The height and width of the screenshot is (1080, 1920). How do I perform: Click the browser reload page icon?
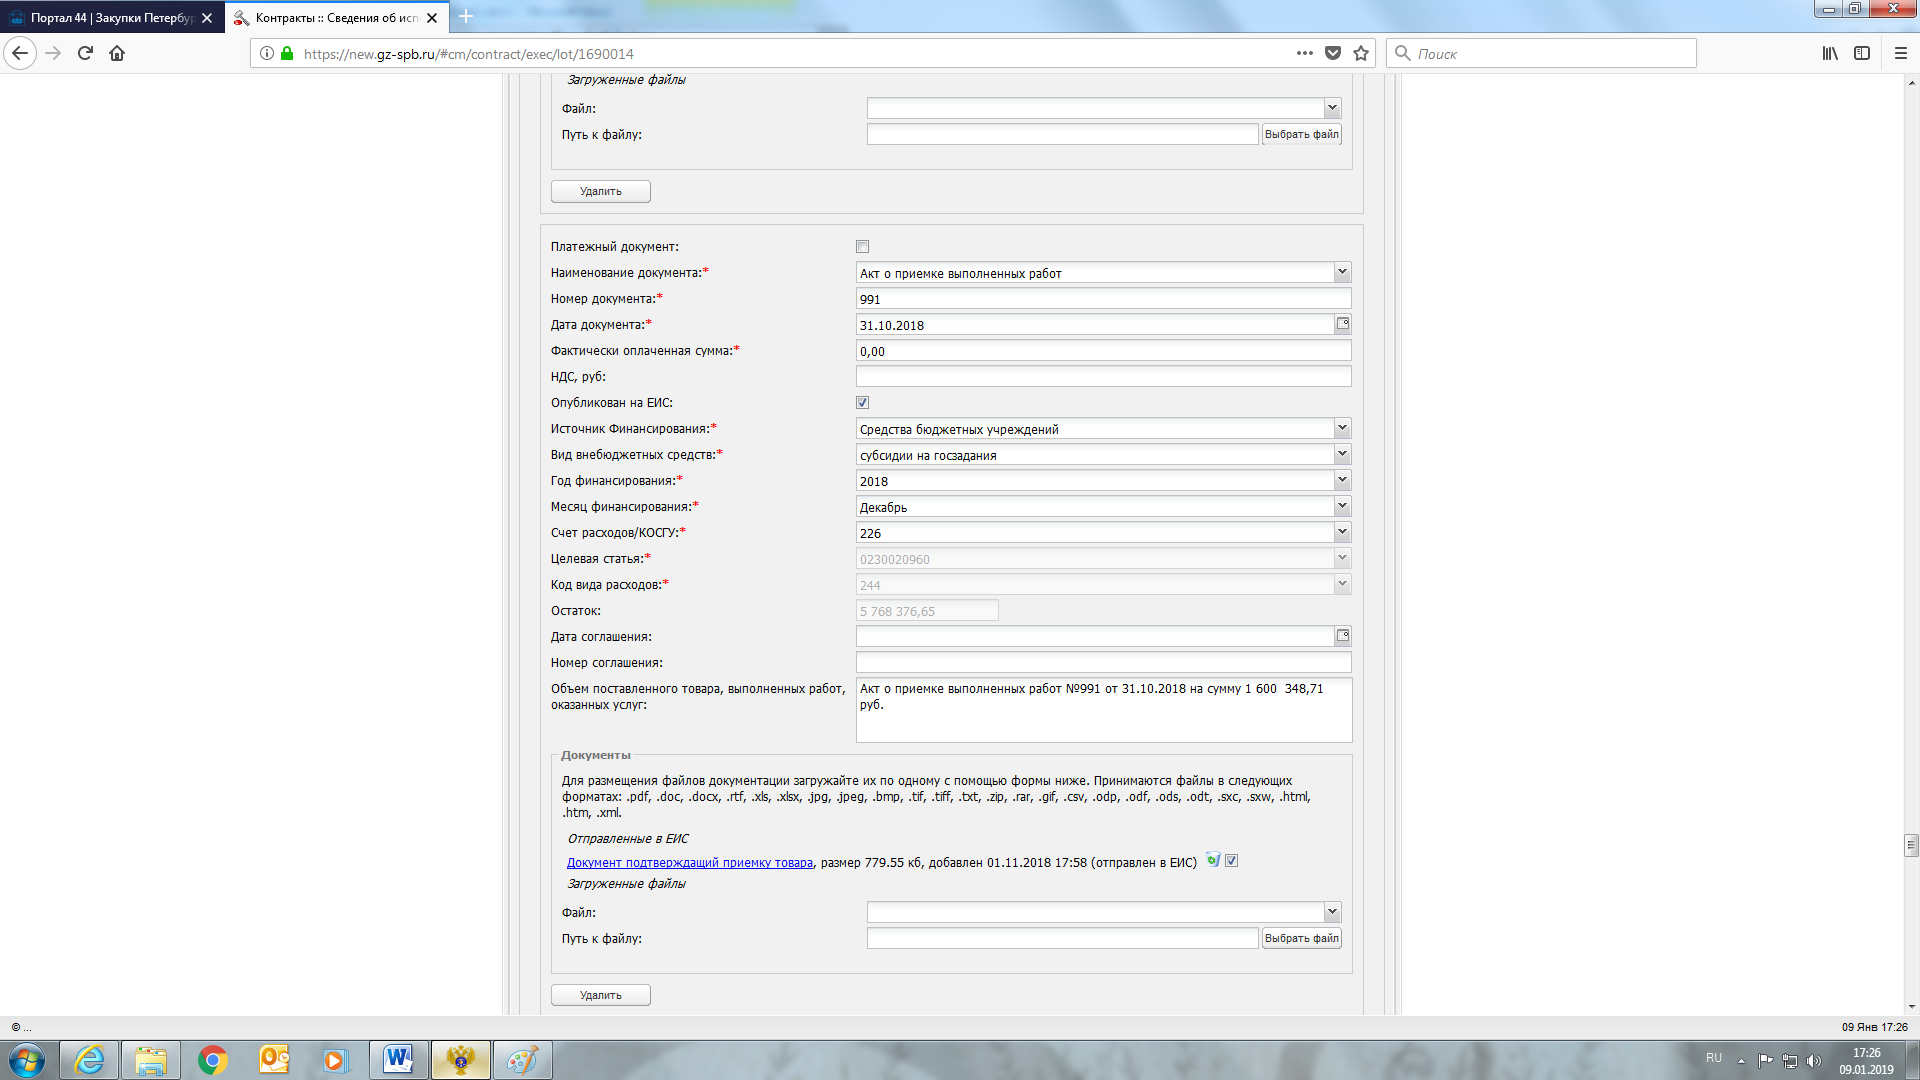(x=85, y=53)
